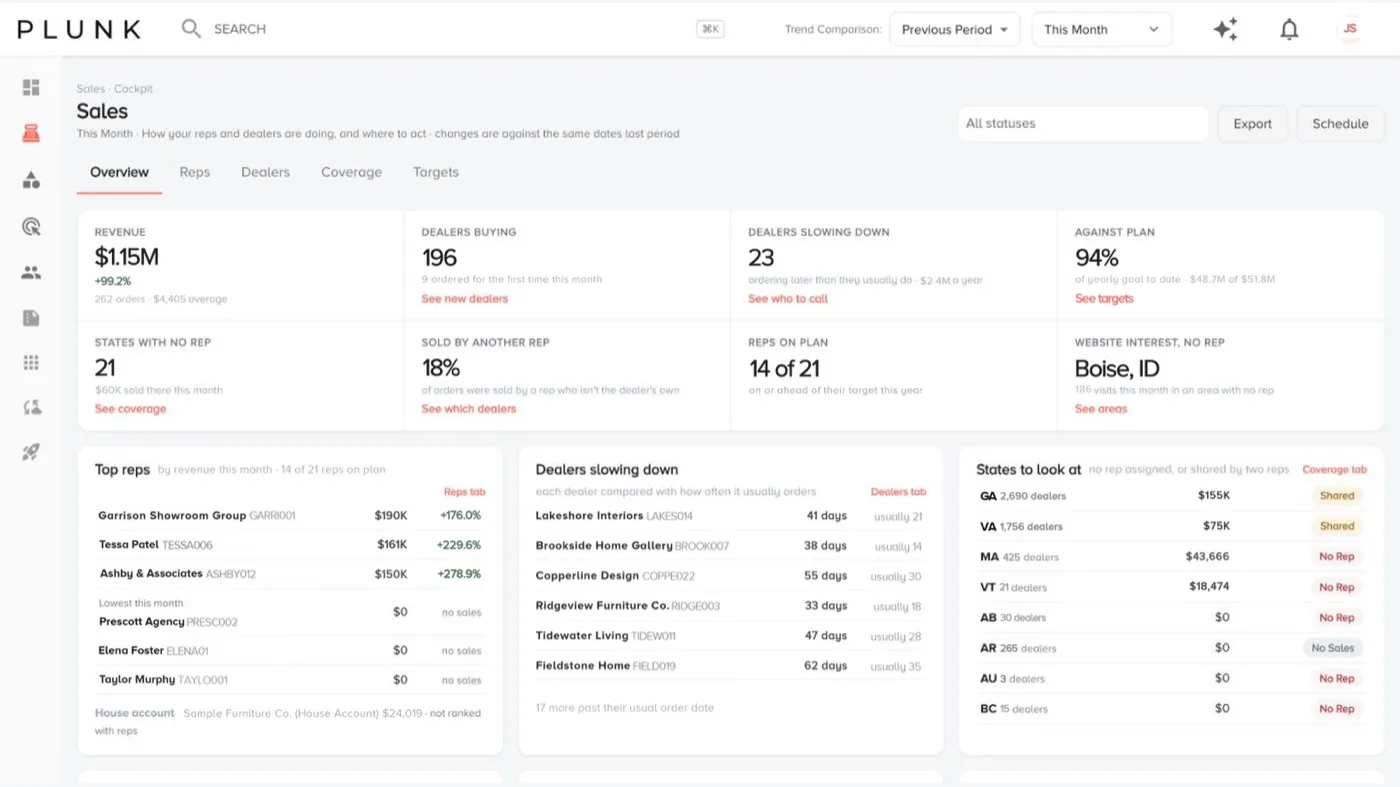Click the Shared badge on the GA row
Viewport: 1400px width, 787px height.
click(1337, 496)
